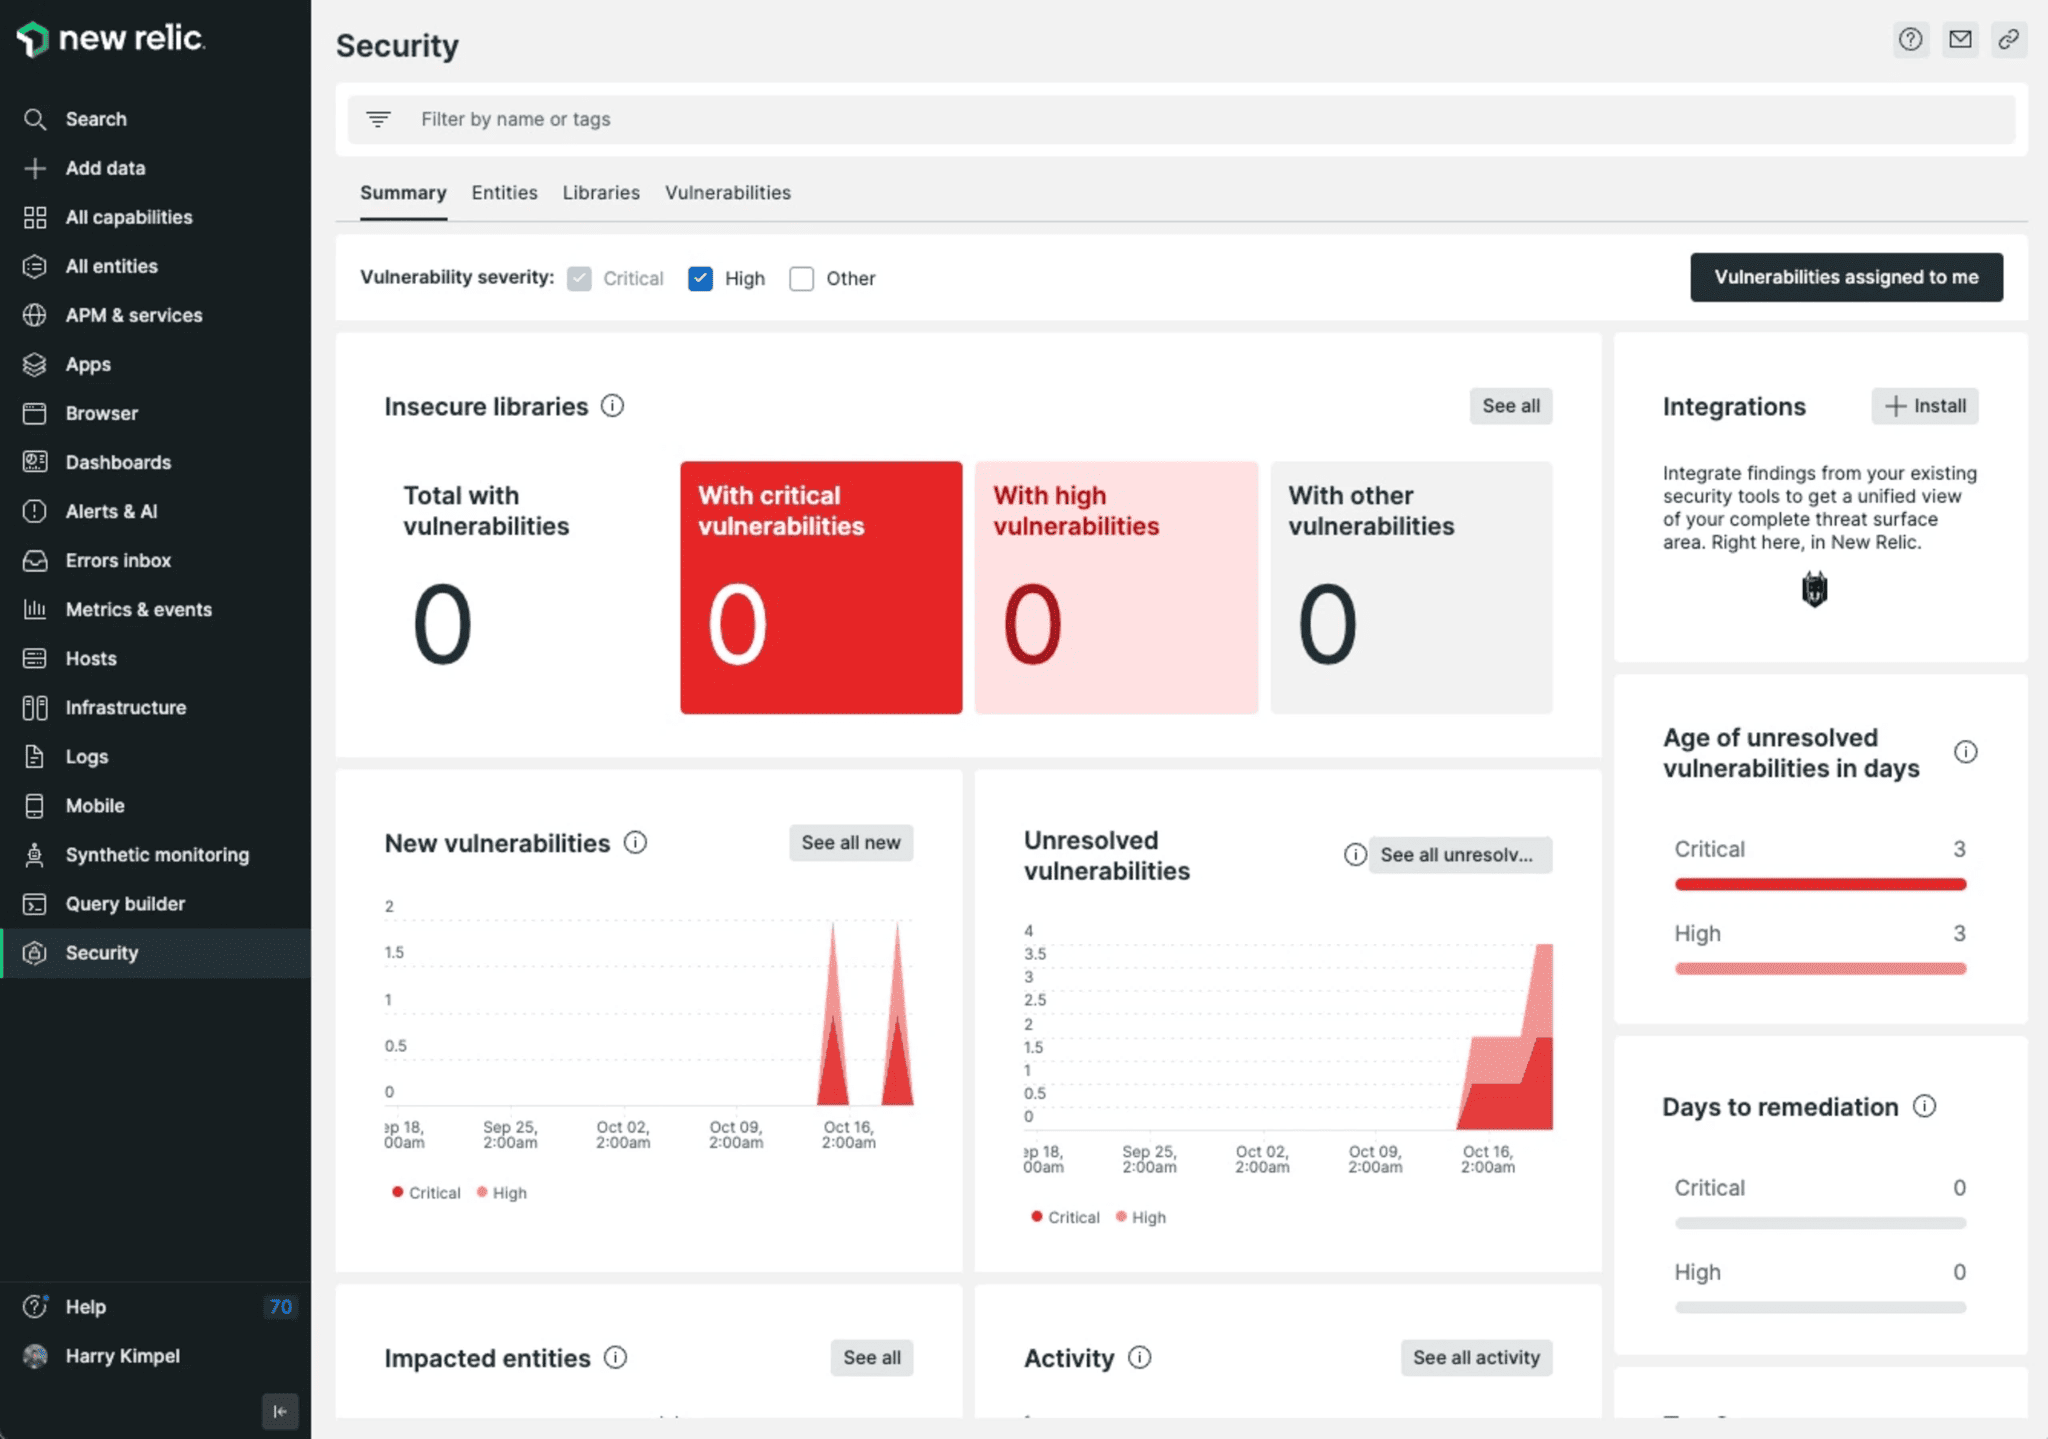Click Vulnerabilities assigned to me button

pyautogui.click(x=1846, y=277)
